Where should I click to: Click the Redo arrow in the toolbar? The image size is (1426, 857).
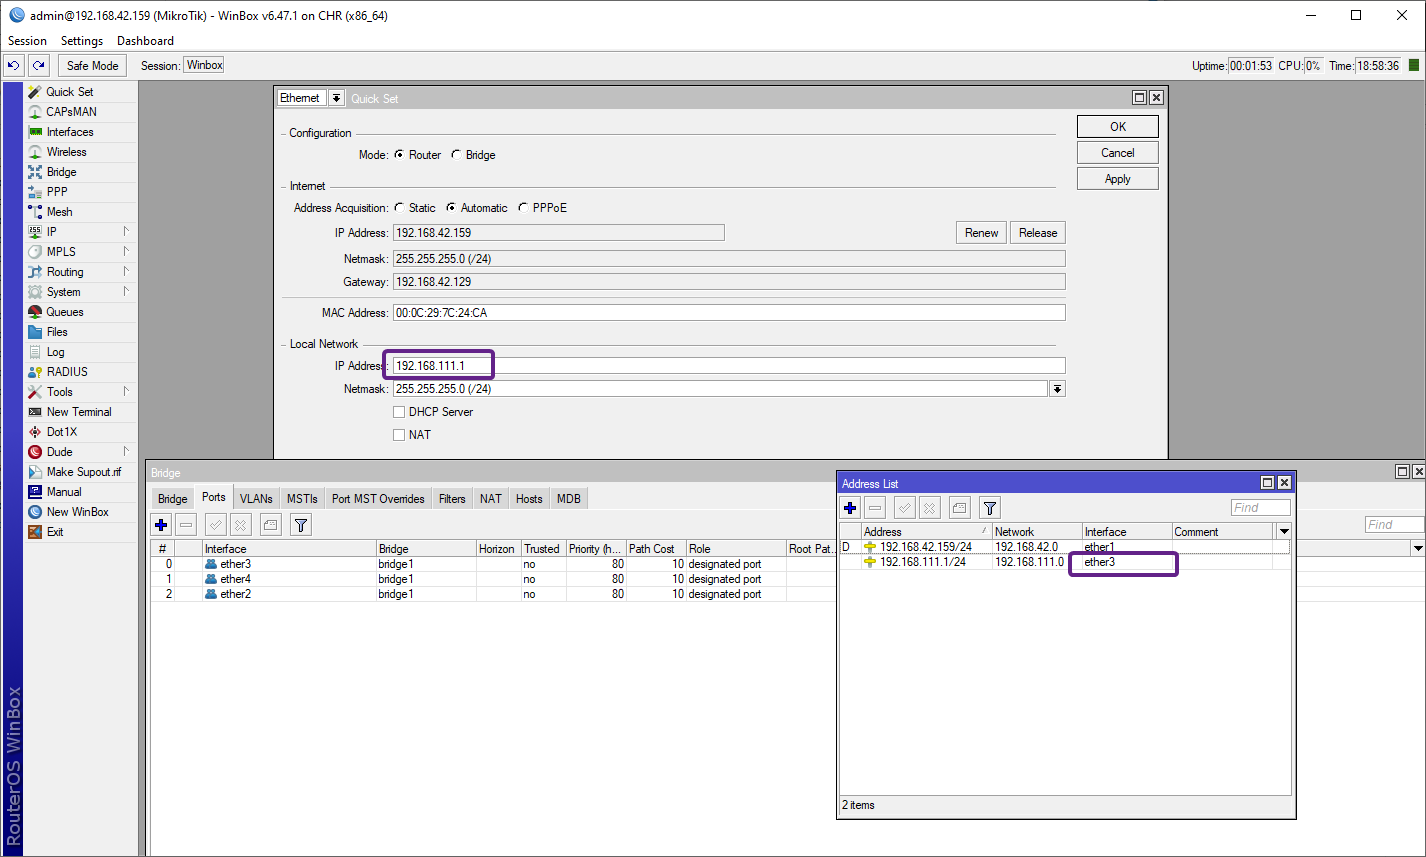pos(38,66)
